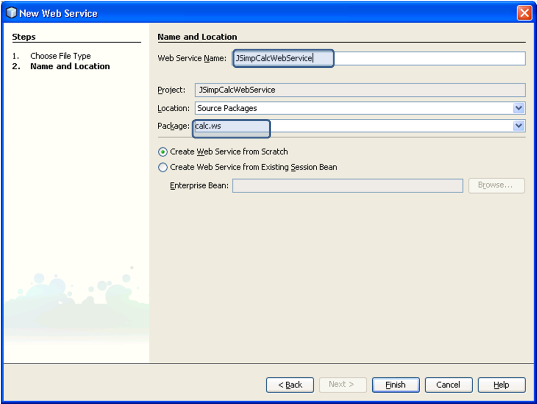Click the Source Packages combo box
Image resolution: width=537 pixels, height=404 pixels.
coord(360,108)
